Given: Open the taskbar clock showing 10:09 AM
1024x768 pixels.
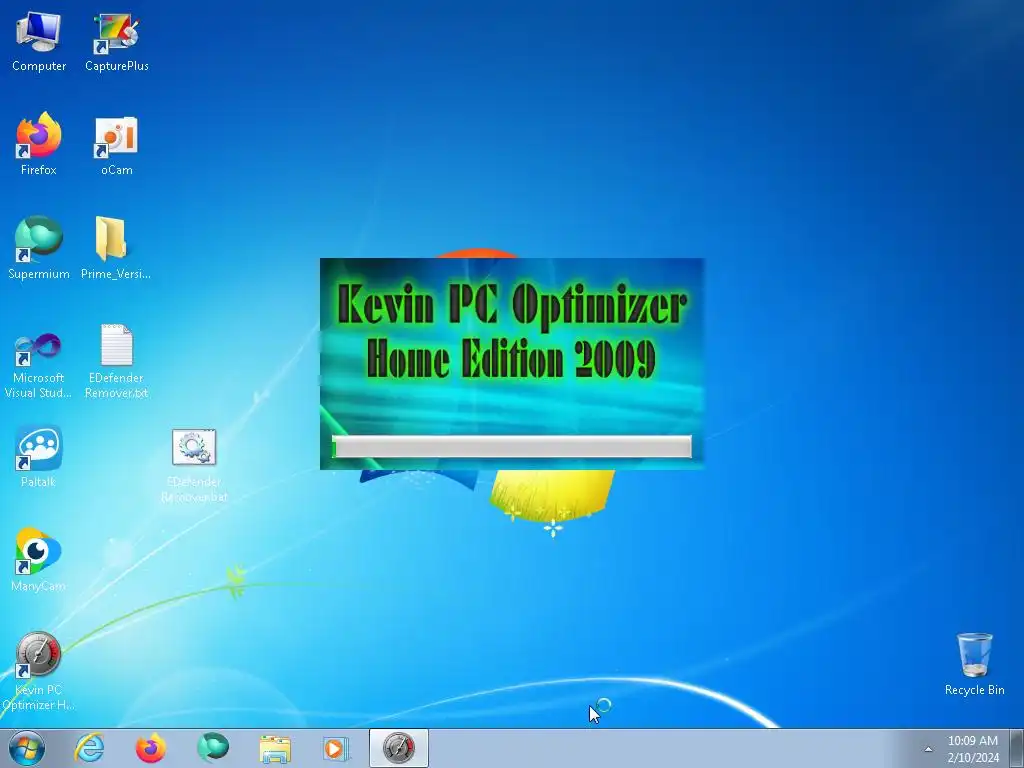Looking at the screenshot, I should [x=973, y=749].
